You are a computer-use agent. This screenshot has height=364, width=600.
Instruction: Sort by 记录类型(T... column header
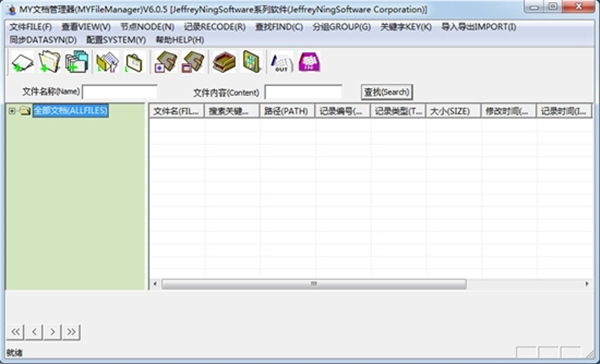pyautogui.click(x=398, y=111)
